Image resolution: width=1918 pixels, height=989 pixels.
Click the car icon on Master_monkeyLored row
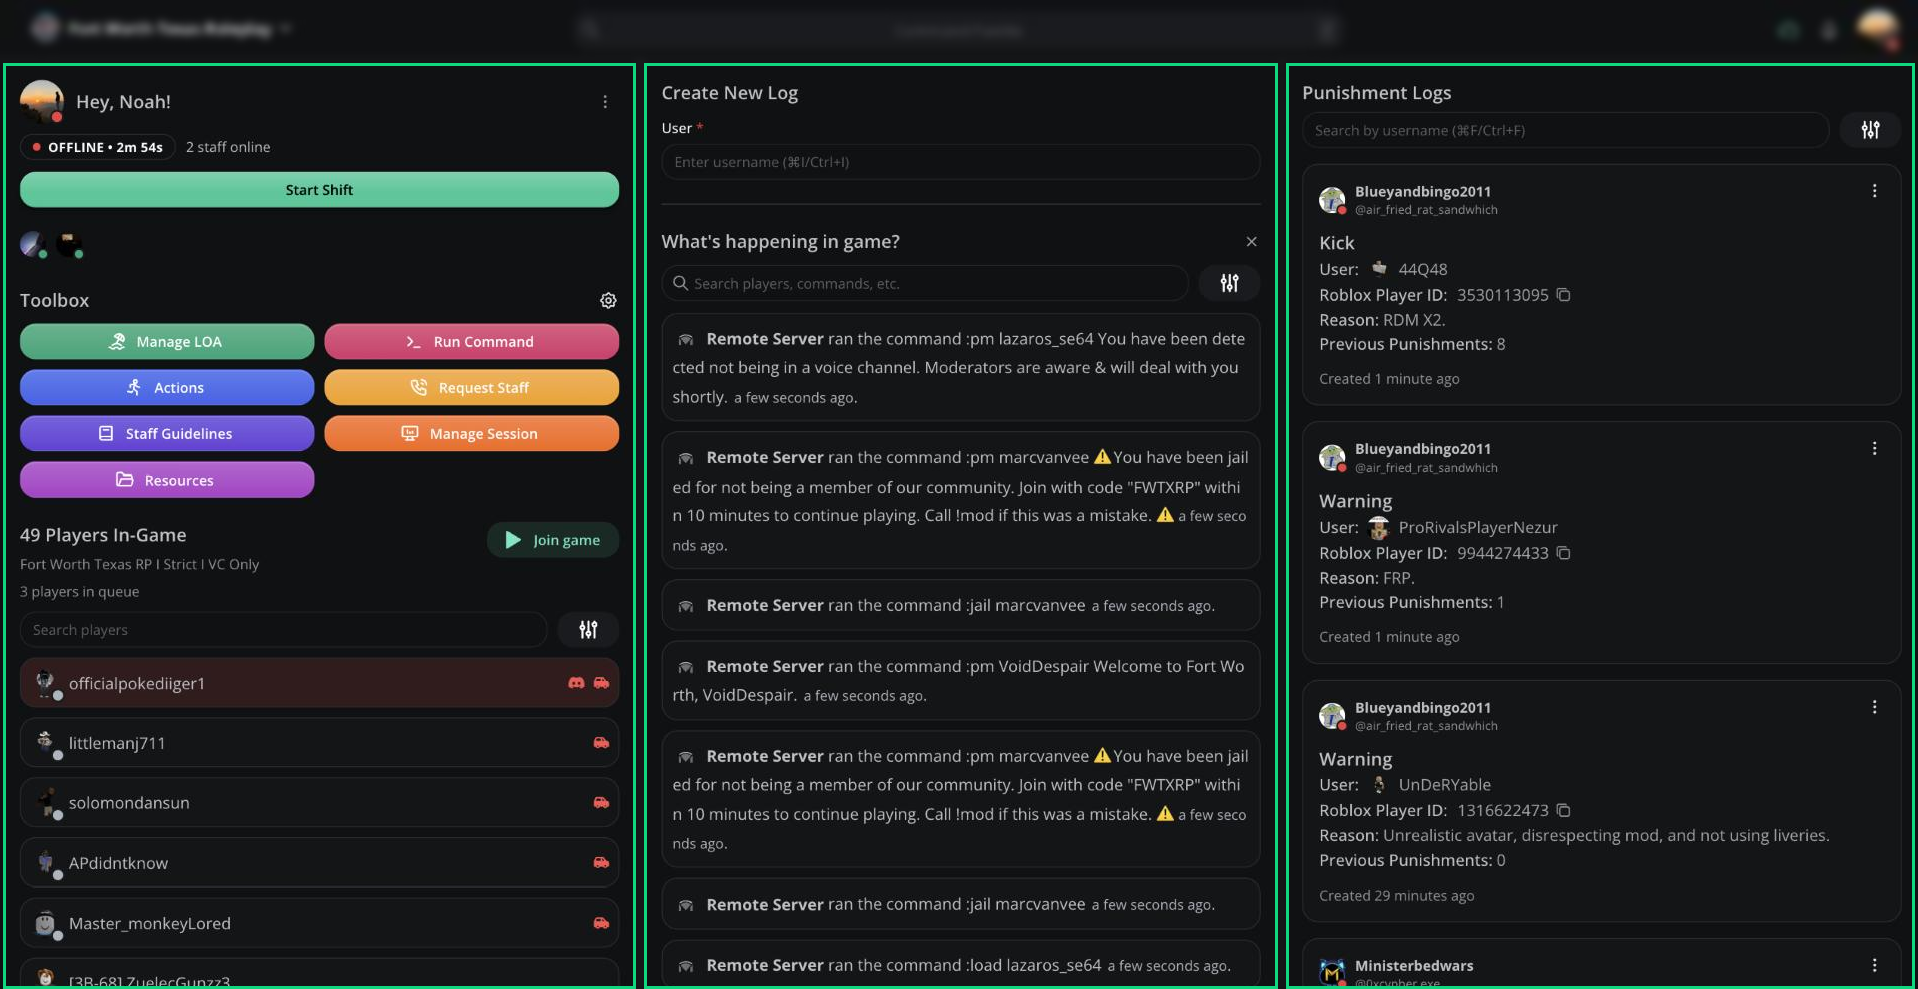coord(601,923)
